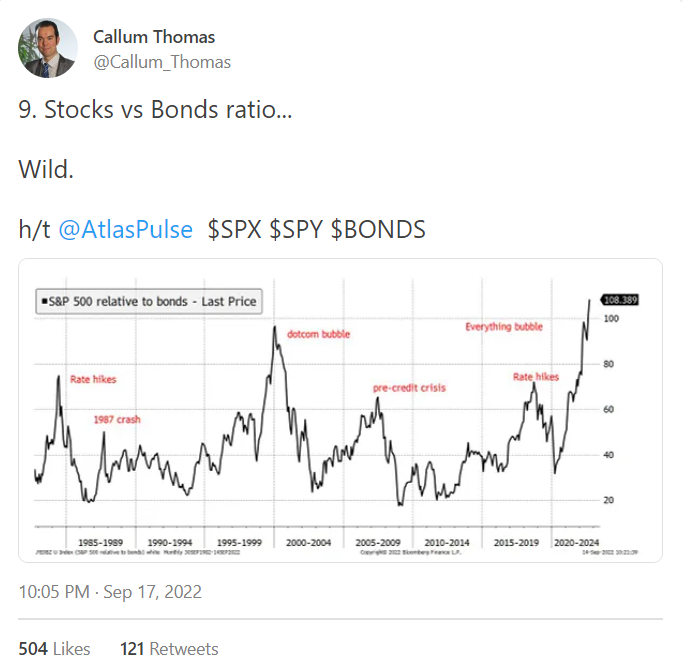The image size is (682, 671).
Task: Click the @Callum_Thomas handle
Action: pyautogui.click(x=161, y=62)
